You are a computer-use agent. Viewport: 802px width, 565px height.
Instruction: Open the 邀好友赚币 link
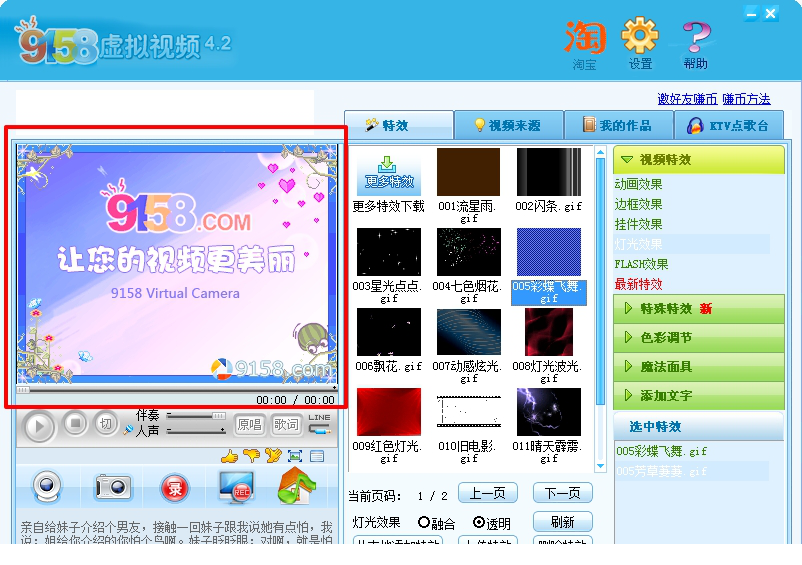click(x=687, y=99)
